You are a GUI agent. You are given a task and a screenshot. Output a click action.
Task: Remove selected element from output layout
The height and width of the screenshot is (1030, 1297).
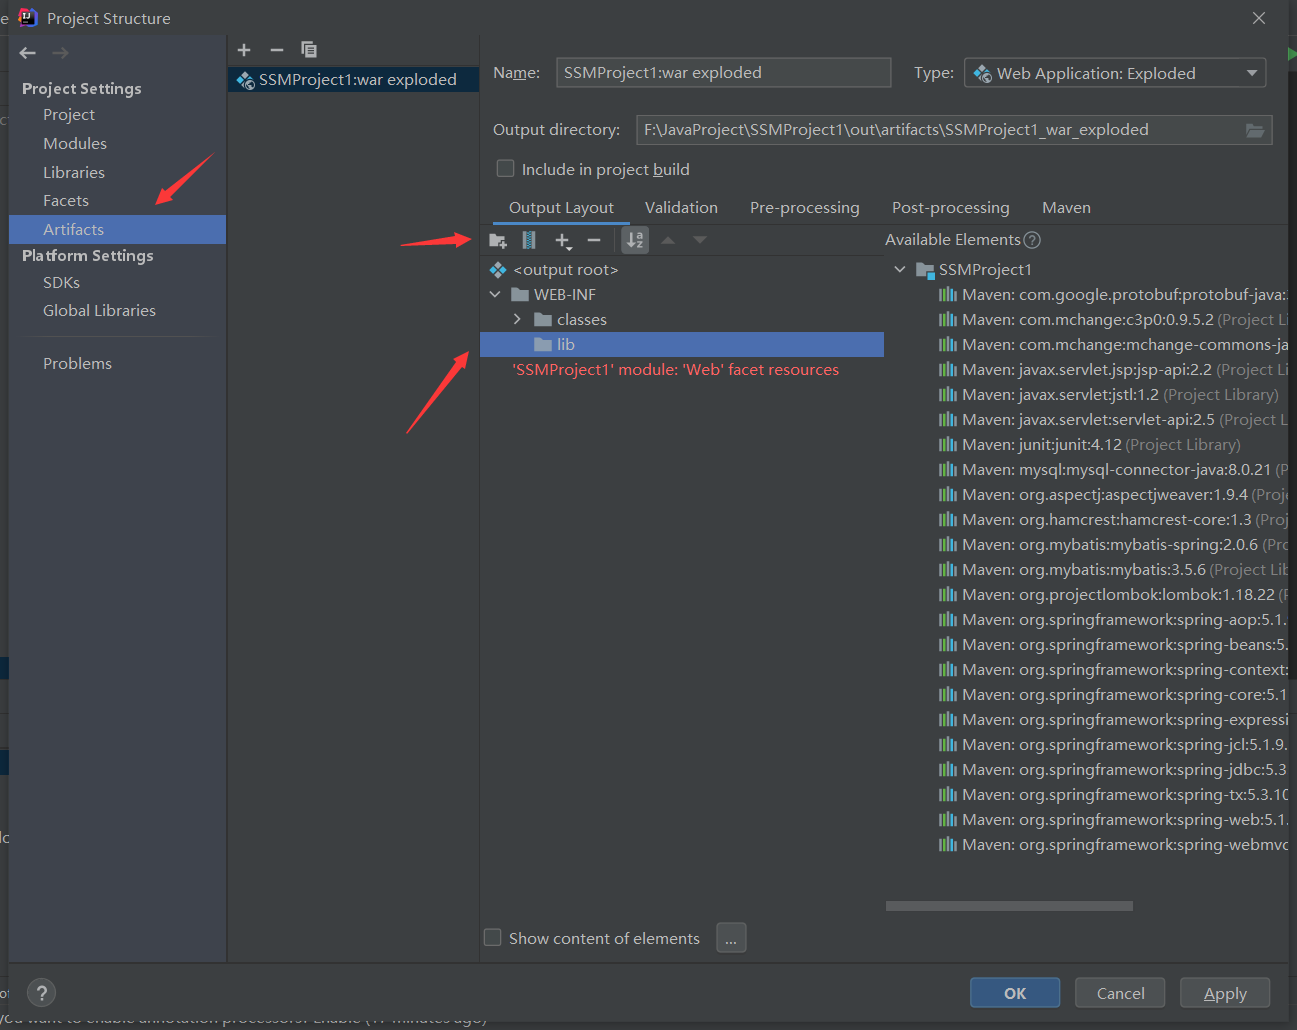coord(594,240)
